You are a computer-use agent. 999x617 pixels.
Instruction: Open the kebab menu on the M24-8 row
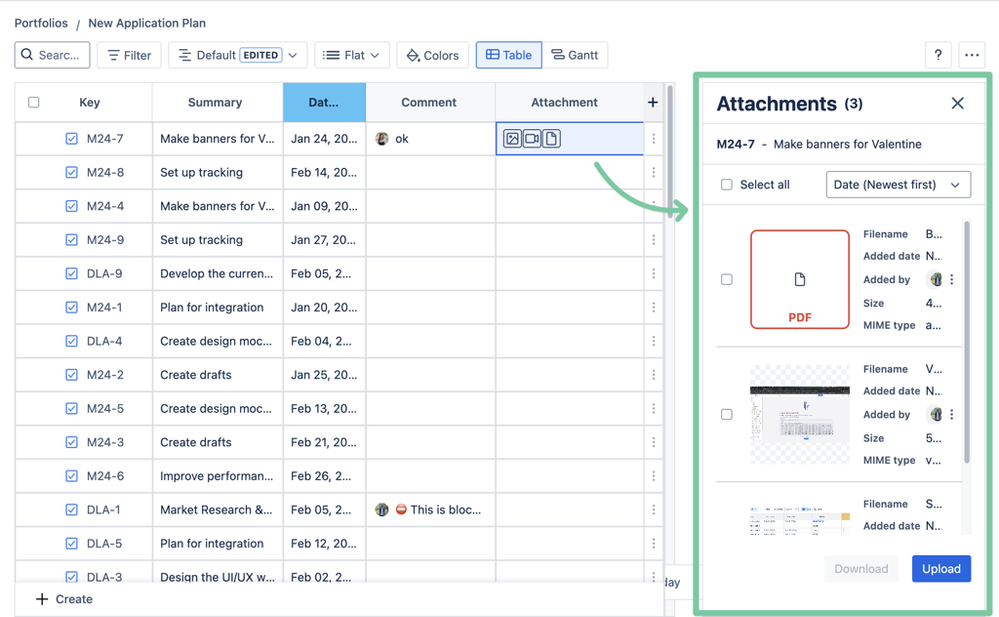tap(653, 172)
